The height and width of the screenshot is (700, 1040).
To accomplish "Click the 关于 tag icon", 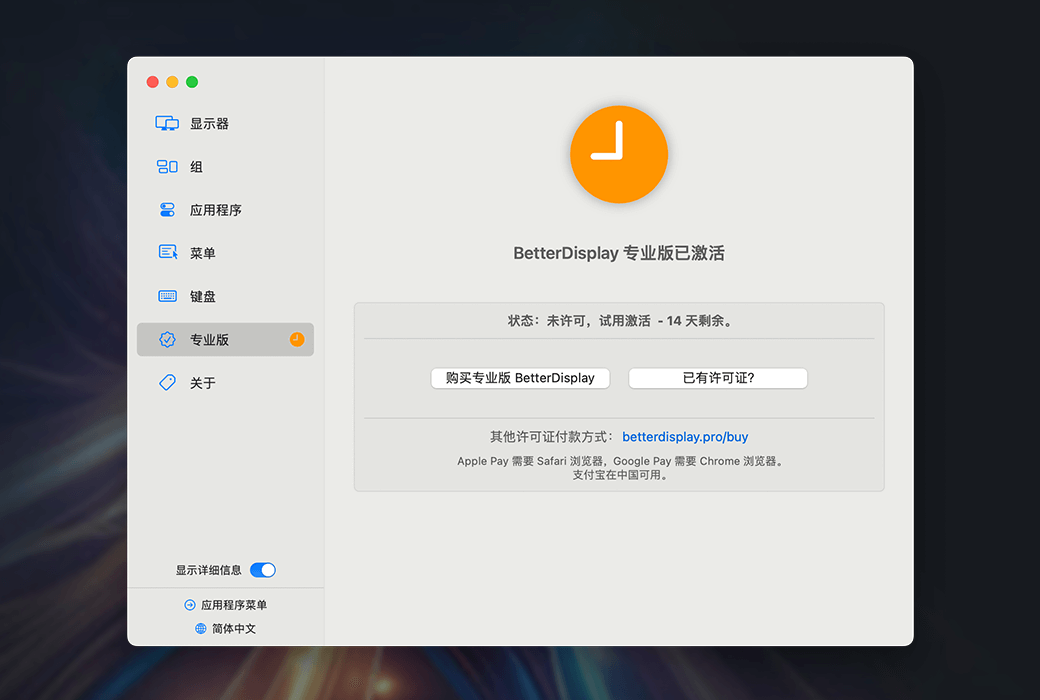I will [167, 383].
